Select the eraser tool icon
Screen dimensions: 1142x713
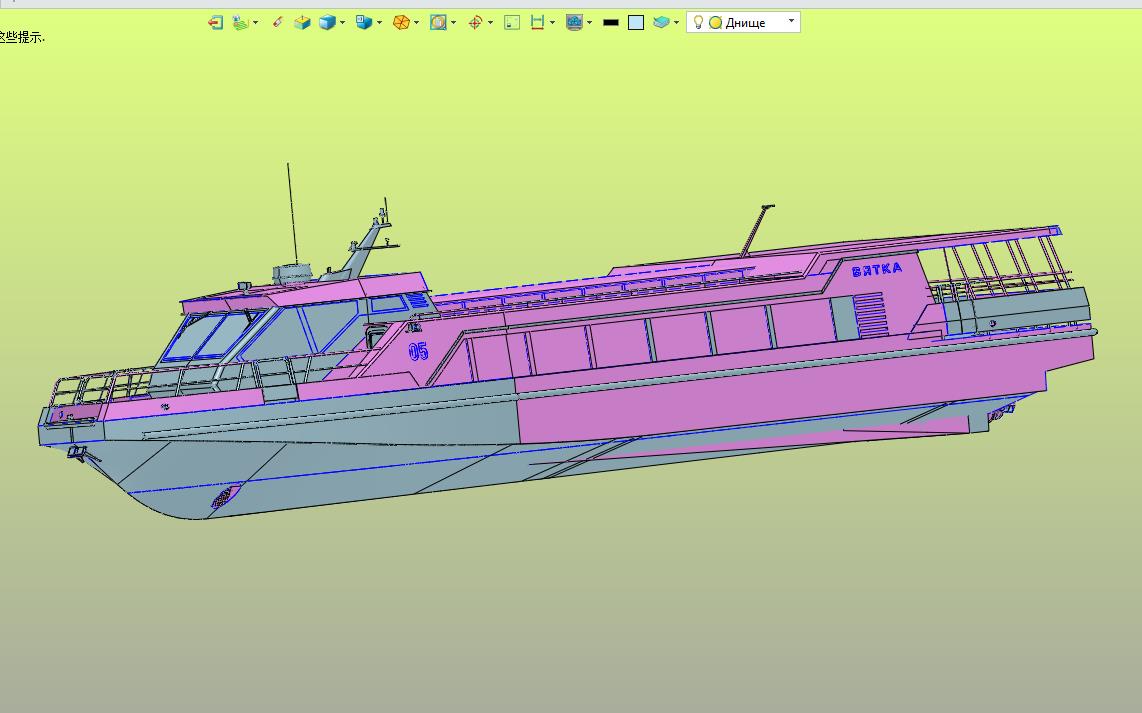[x=278, y=22]
